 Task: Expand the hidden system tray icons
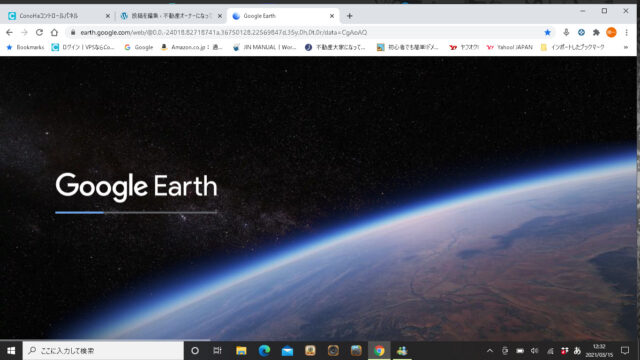[490, 351]
